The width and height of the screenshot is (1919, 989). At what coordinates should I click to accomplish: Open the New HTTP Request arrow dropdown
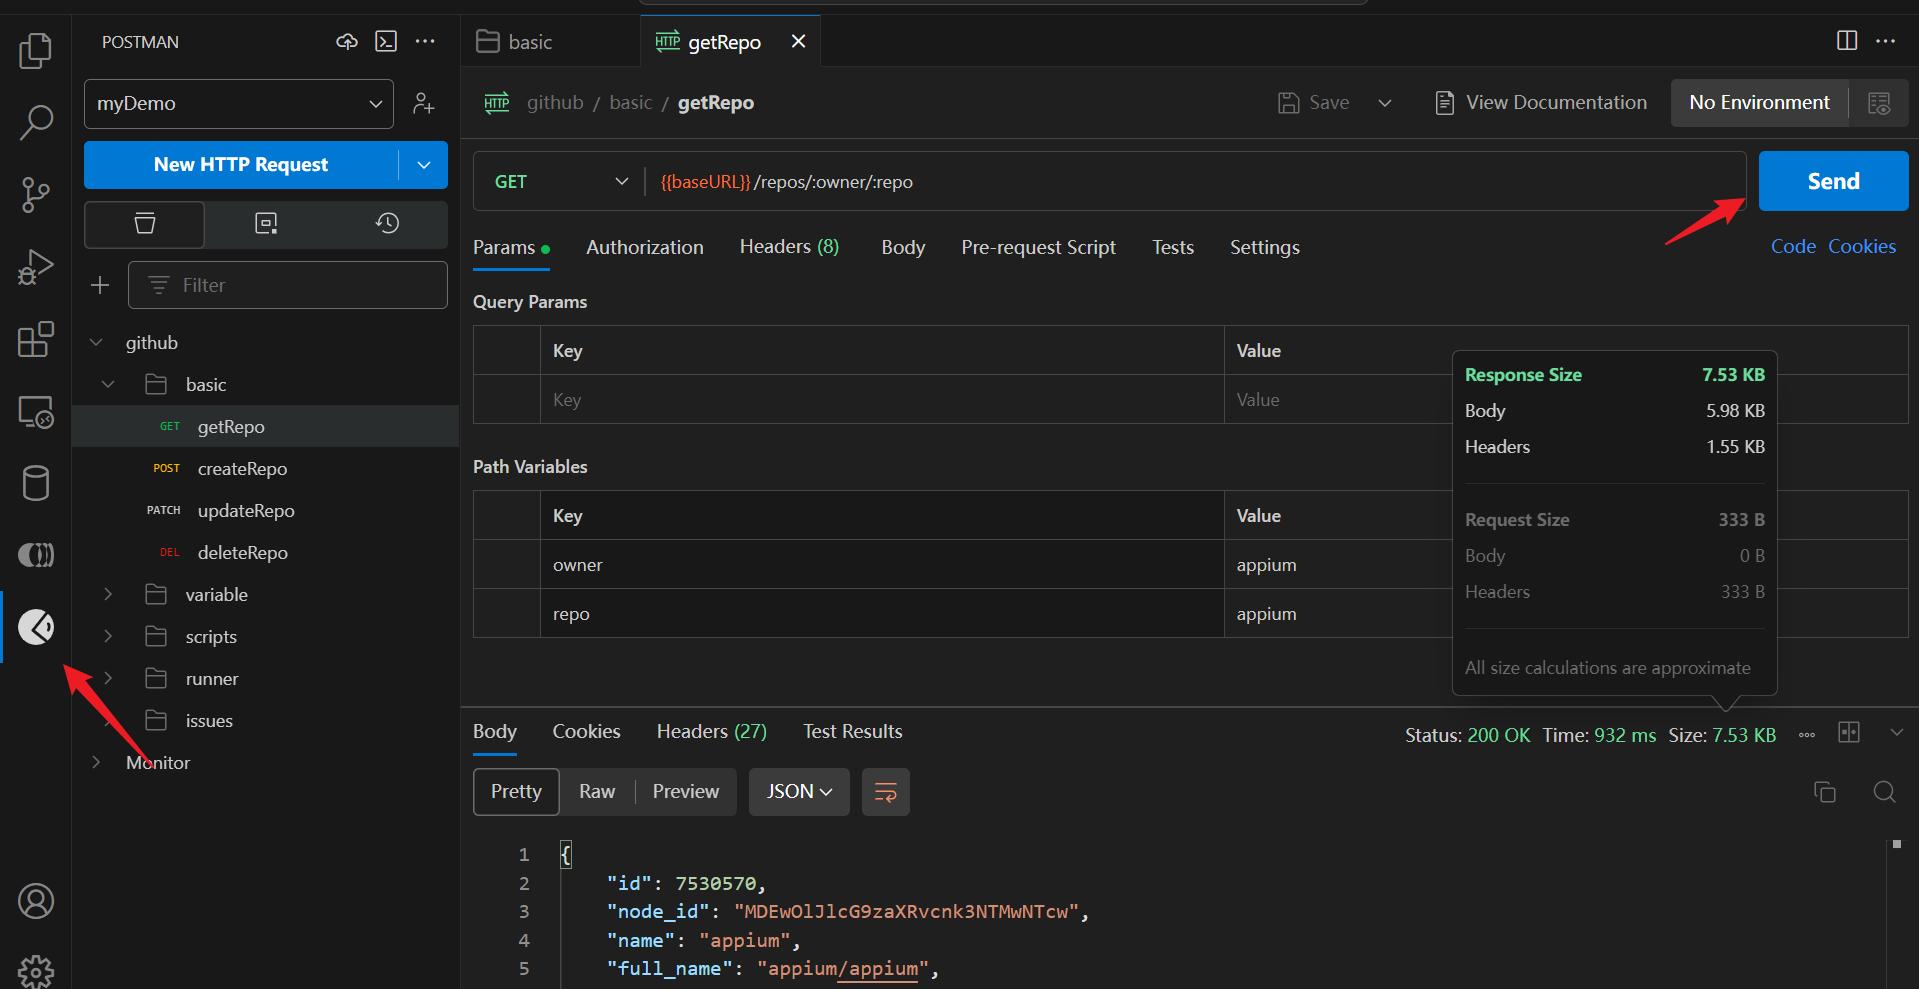point(424,165)
